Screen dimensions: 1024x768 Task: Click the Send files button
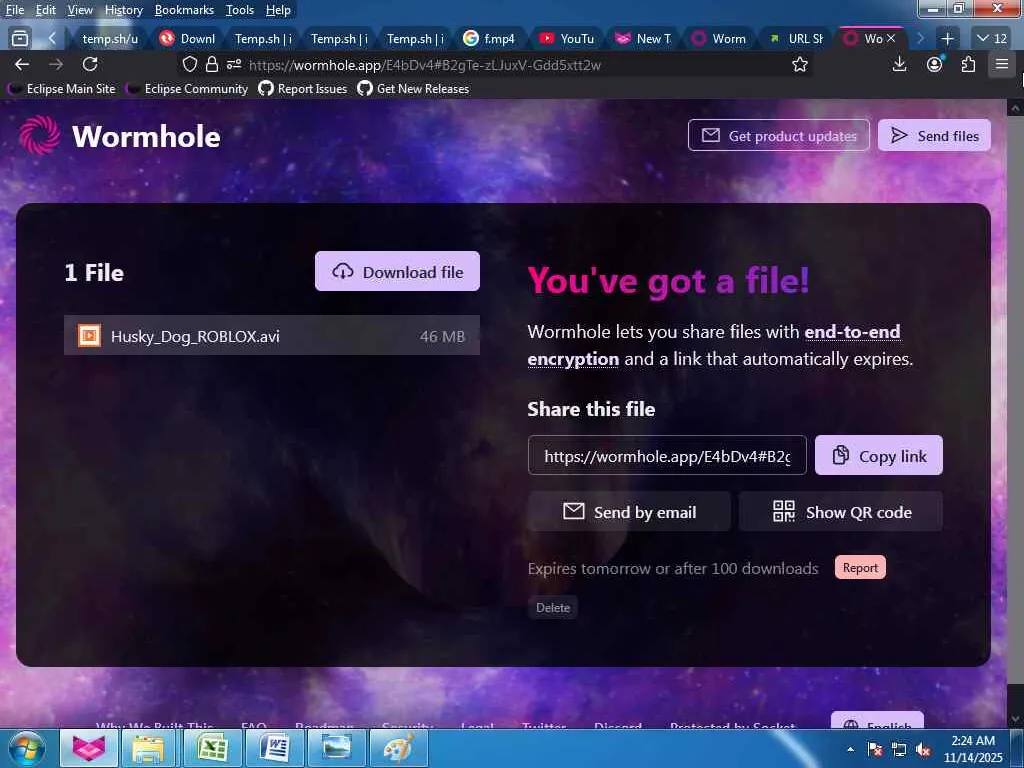pos(934,135)
